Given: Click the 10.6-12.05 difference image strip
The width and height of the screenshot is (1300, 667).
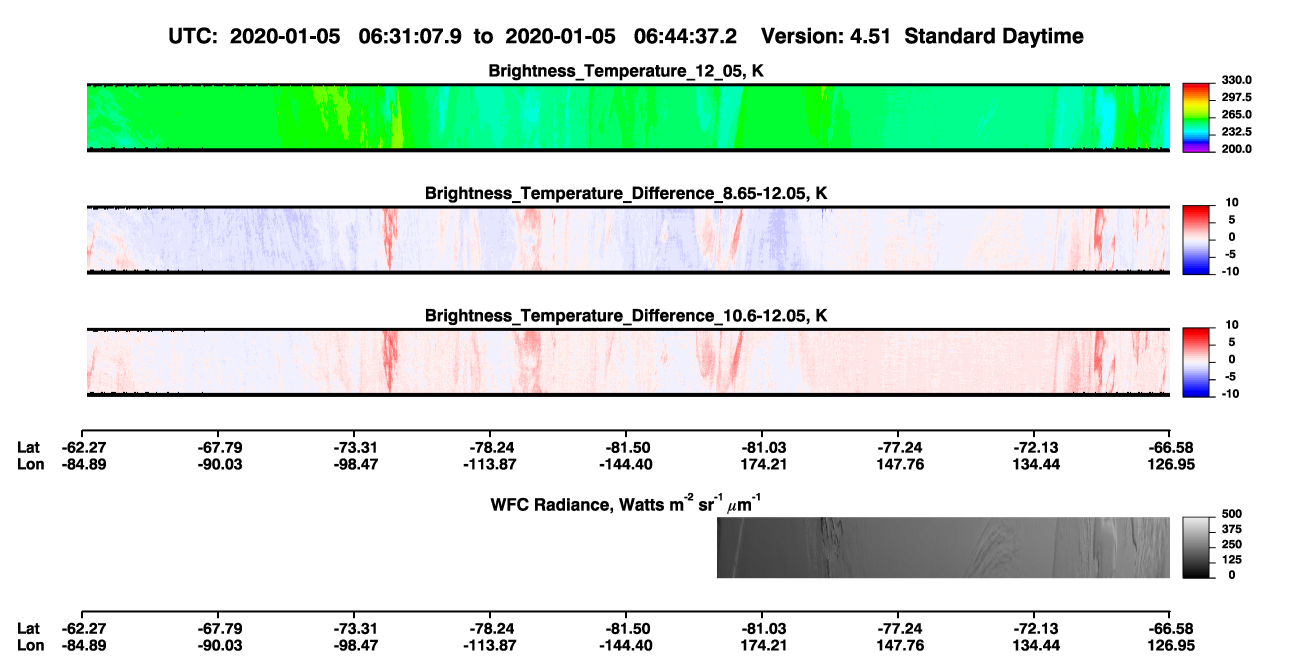Looking at the screenshot, I should click(628, 362).
